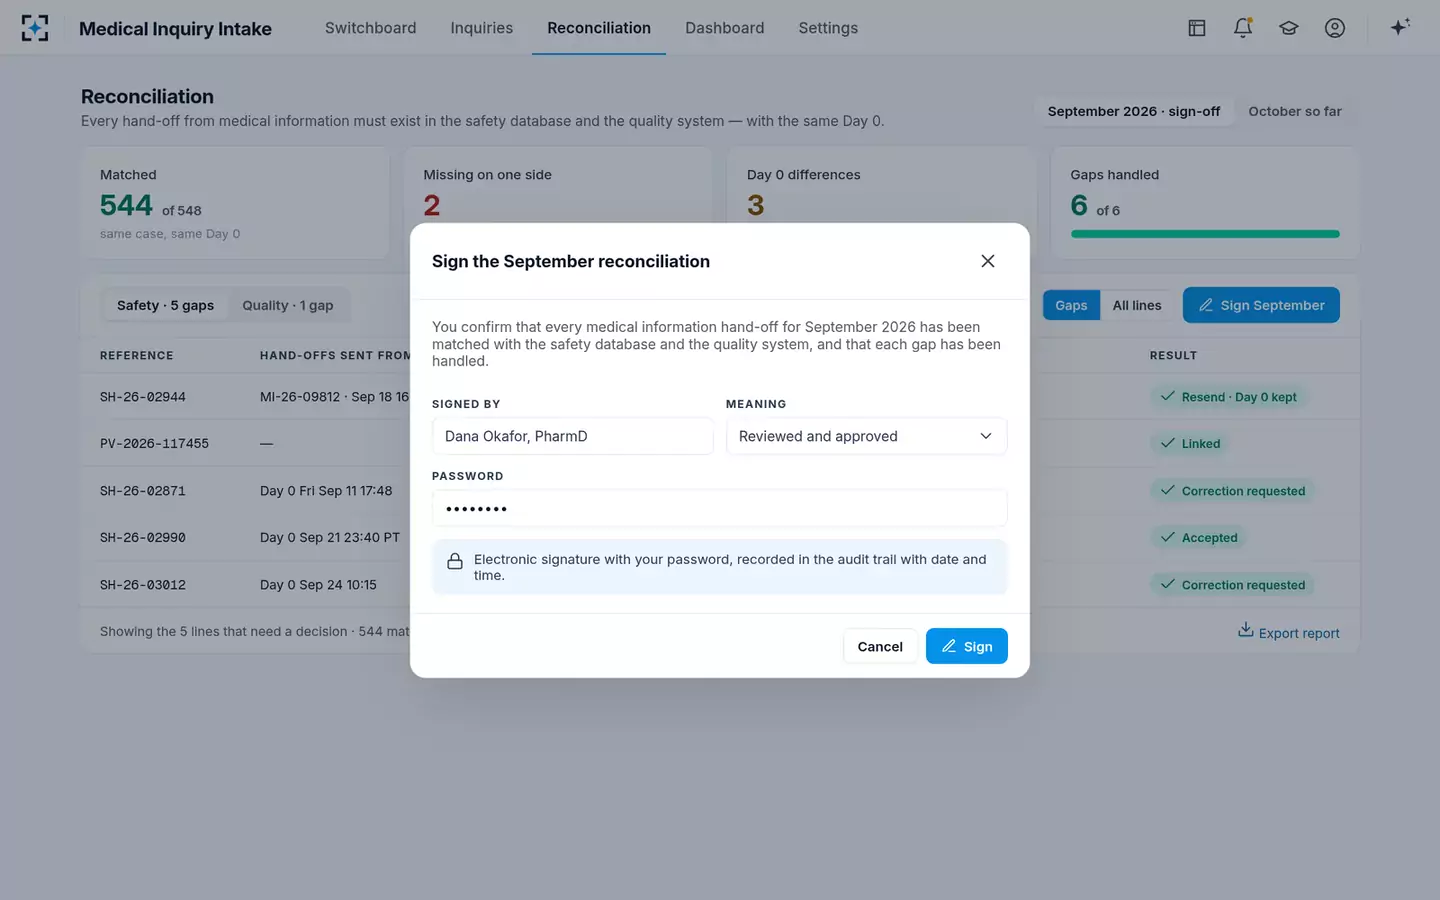Click the Sign September button
The height and width of the screenshot is (900, 1440).
click(1261, 305)
